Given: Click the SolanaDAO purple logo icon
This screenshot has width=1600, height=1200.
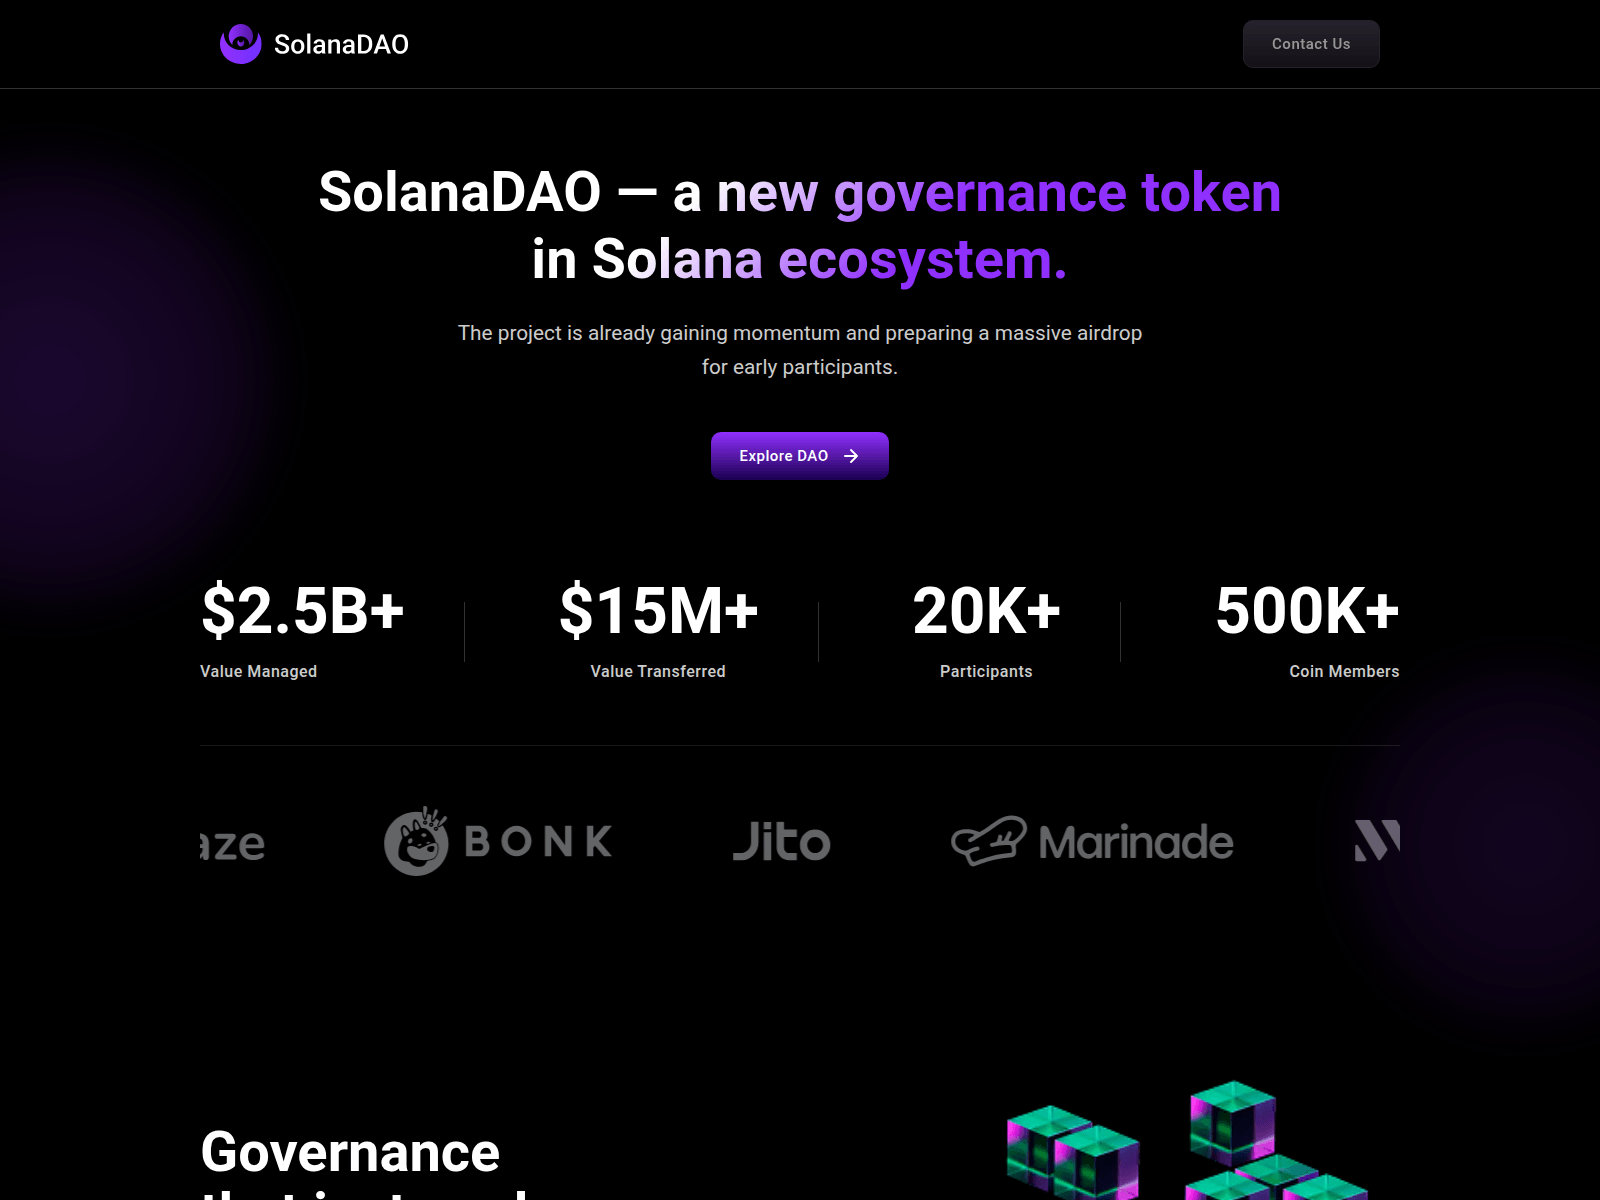Looking at the screenshot, I should [x=240, y=44].
